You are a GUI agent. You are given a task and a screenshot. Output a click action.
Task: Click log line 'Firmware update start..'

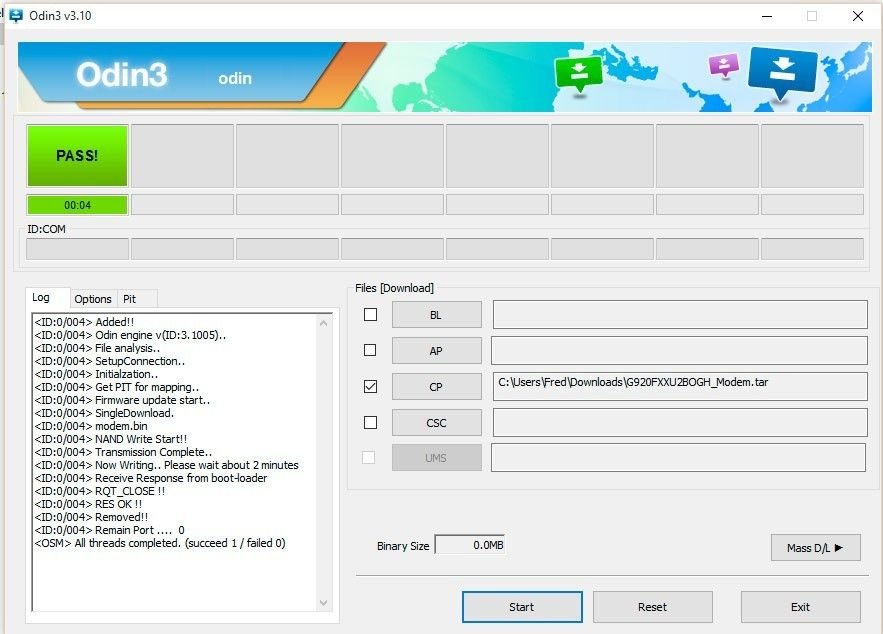tap(122, 400)
